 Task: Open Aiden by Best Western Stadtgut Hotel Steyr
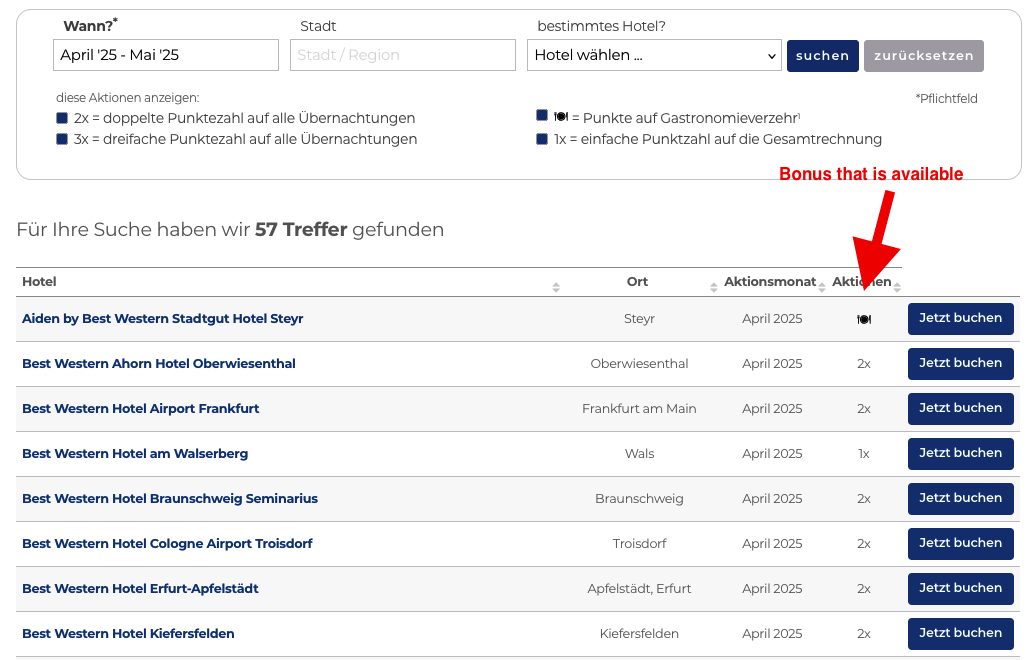pos(162,319)
